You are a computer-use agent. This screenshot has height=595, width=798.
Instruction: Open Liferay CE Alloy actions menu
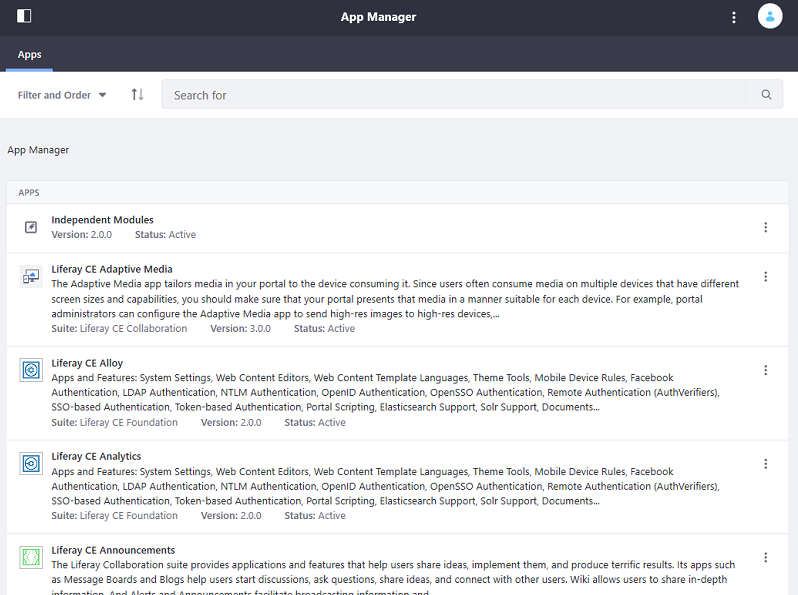765,371
